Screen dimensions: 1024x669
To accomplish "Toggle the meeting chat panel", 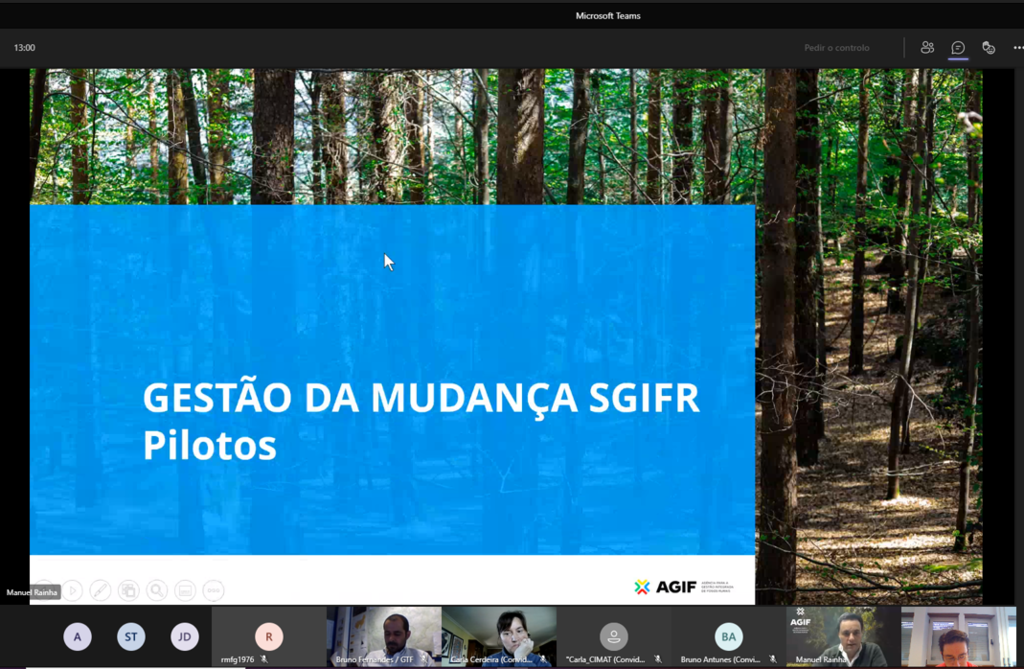I will 957,47.
